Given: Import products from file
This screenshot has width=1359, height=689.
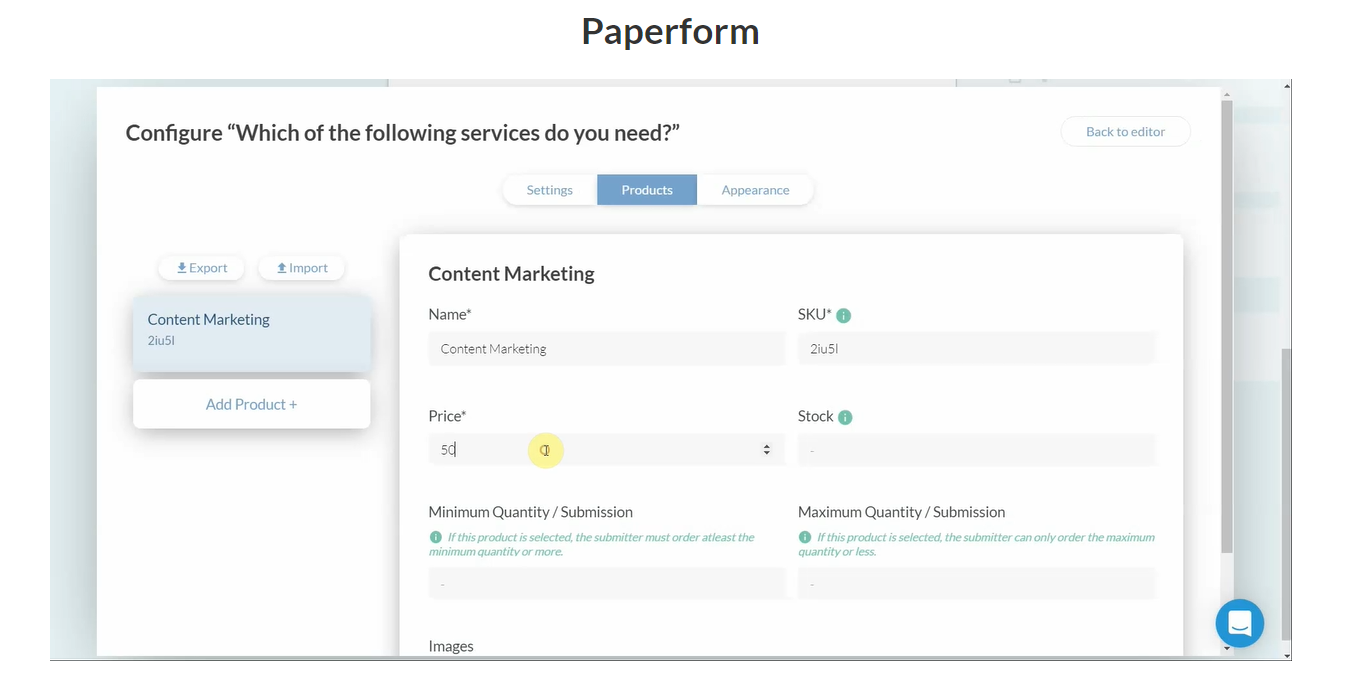Looking at the screenshot, I should [302, 268].
